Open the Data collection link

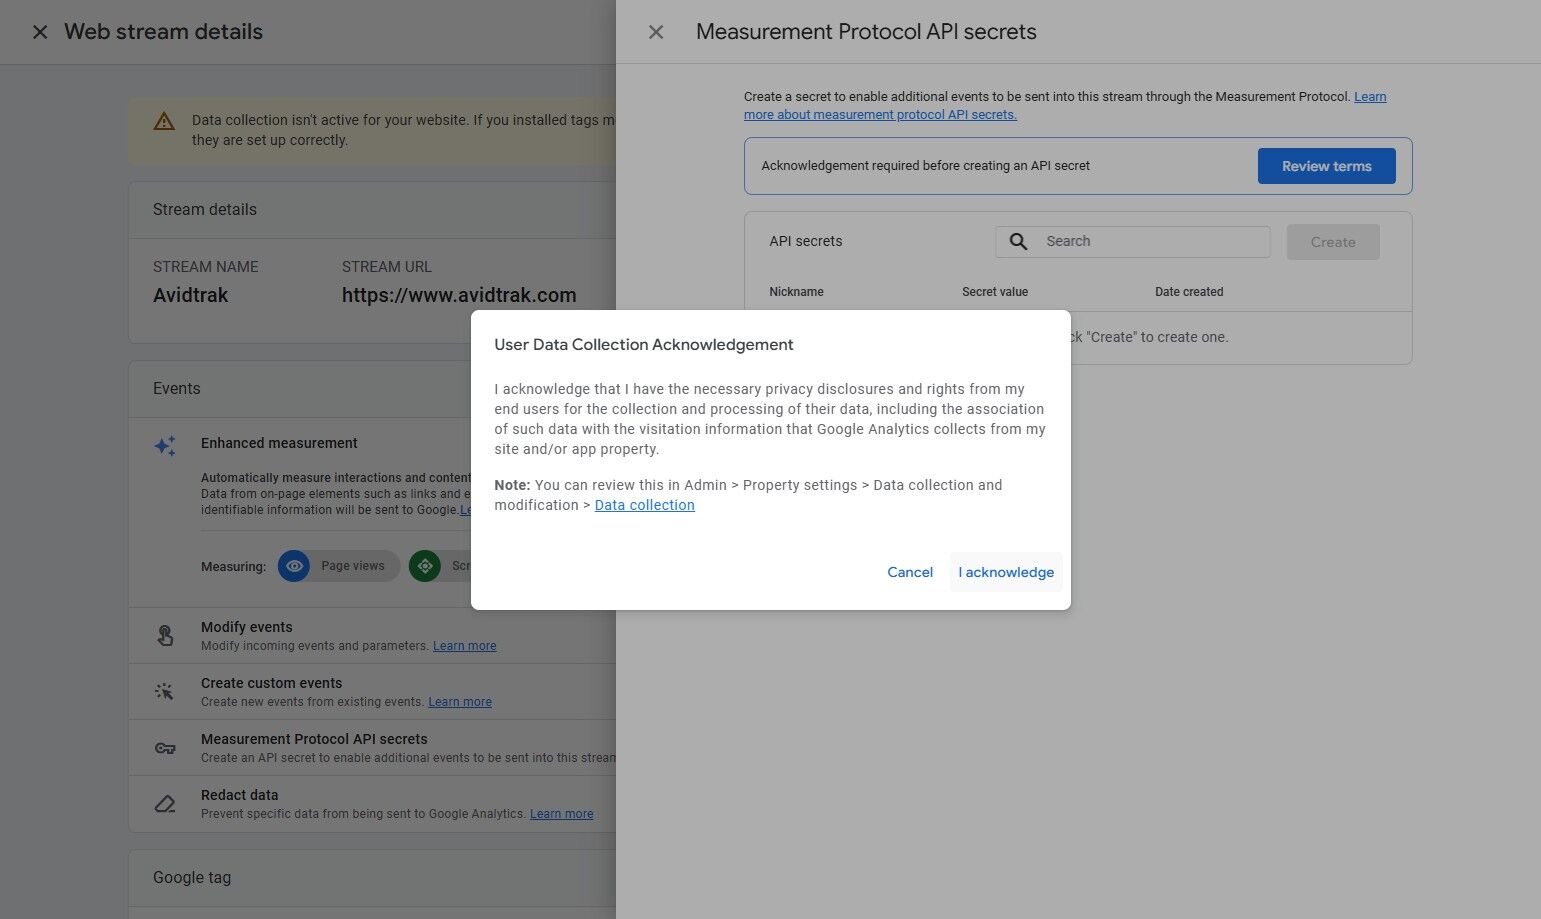point(644,505)
